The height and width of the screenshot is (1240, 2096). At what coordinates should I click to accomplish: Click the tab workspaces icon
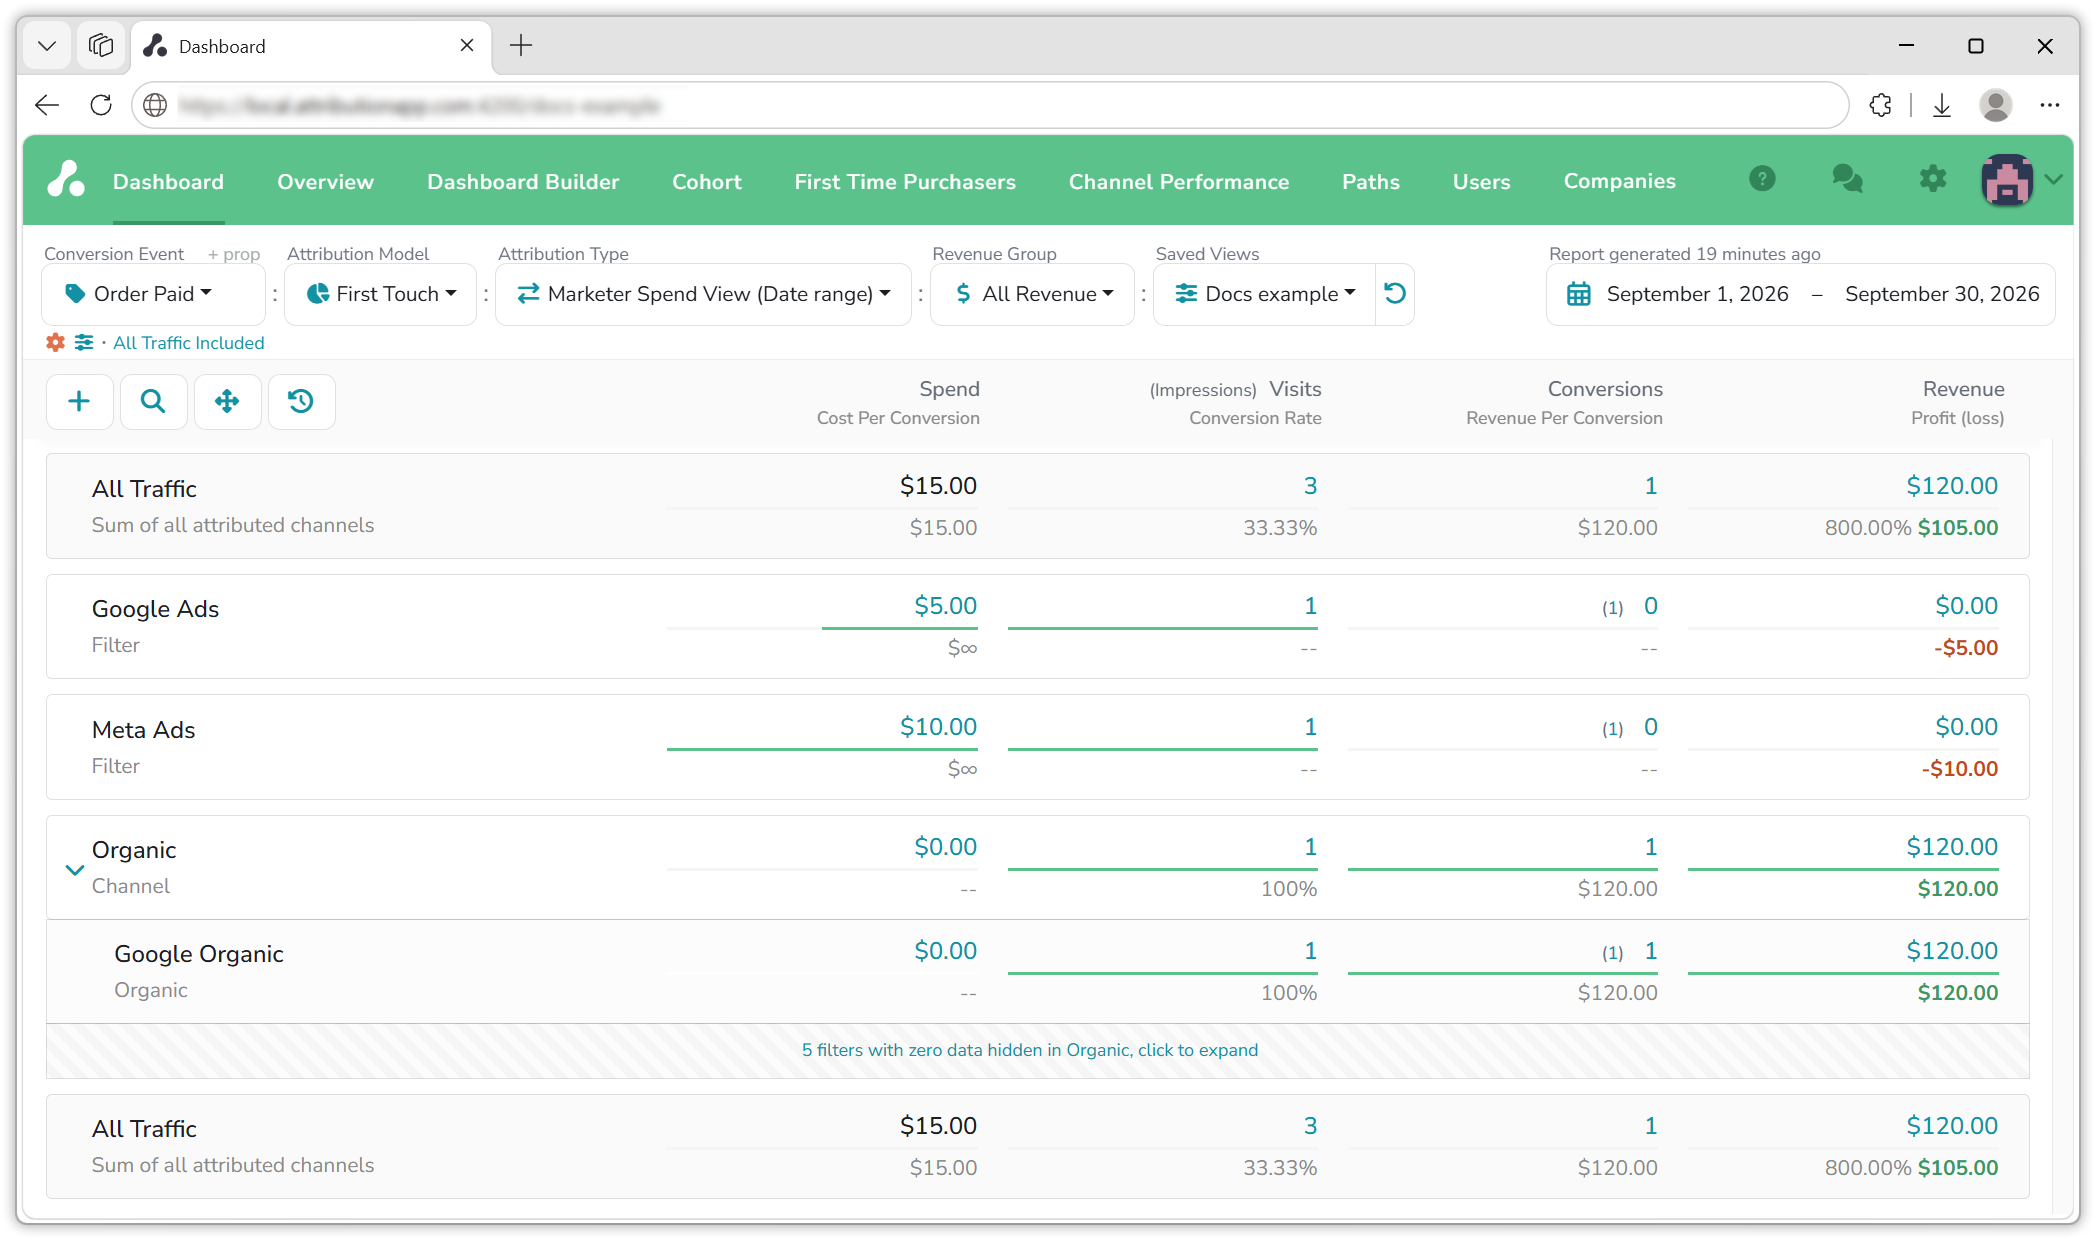[101, 46]
